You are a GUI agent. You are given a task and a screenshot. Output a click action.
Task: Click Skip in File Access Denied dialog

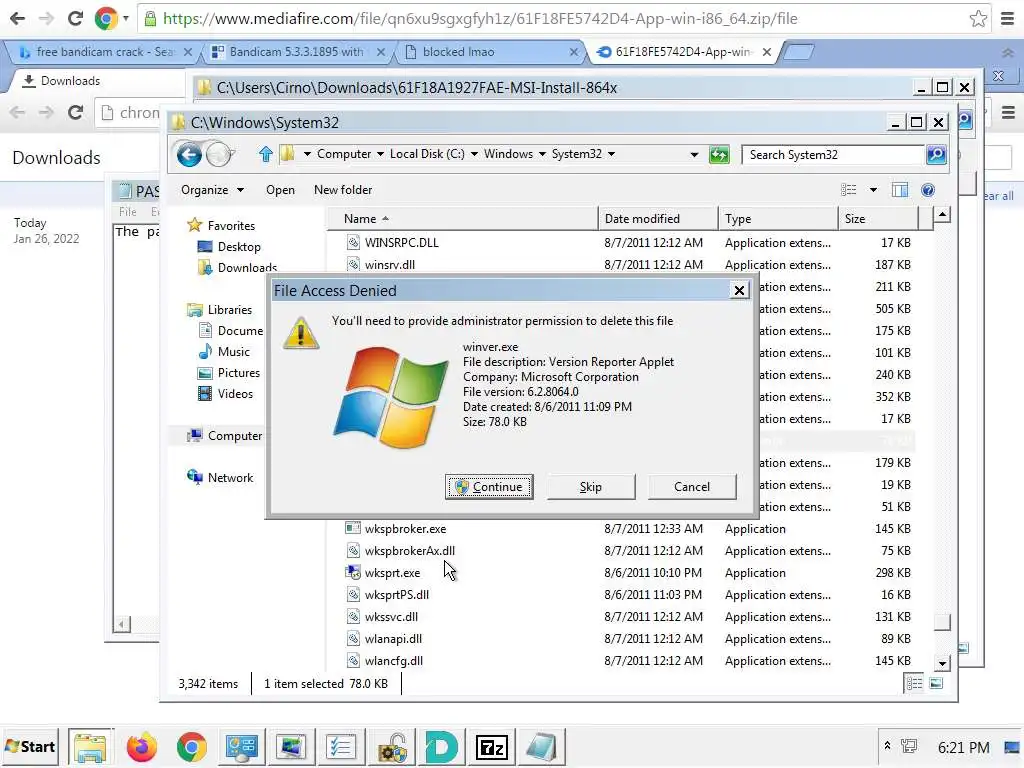click(590, 487)
